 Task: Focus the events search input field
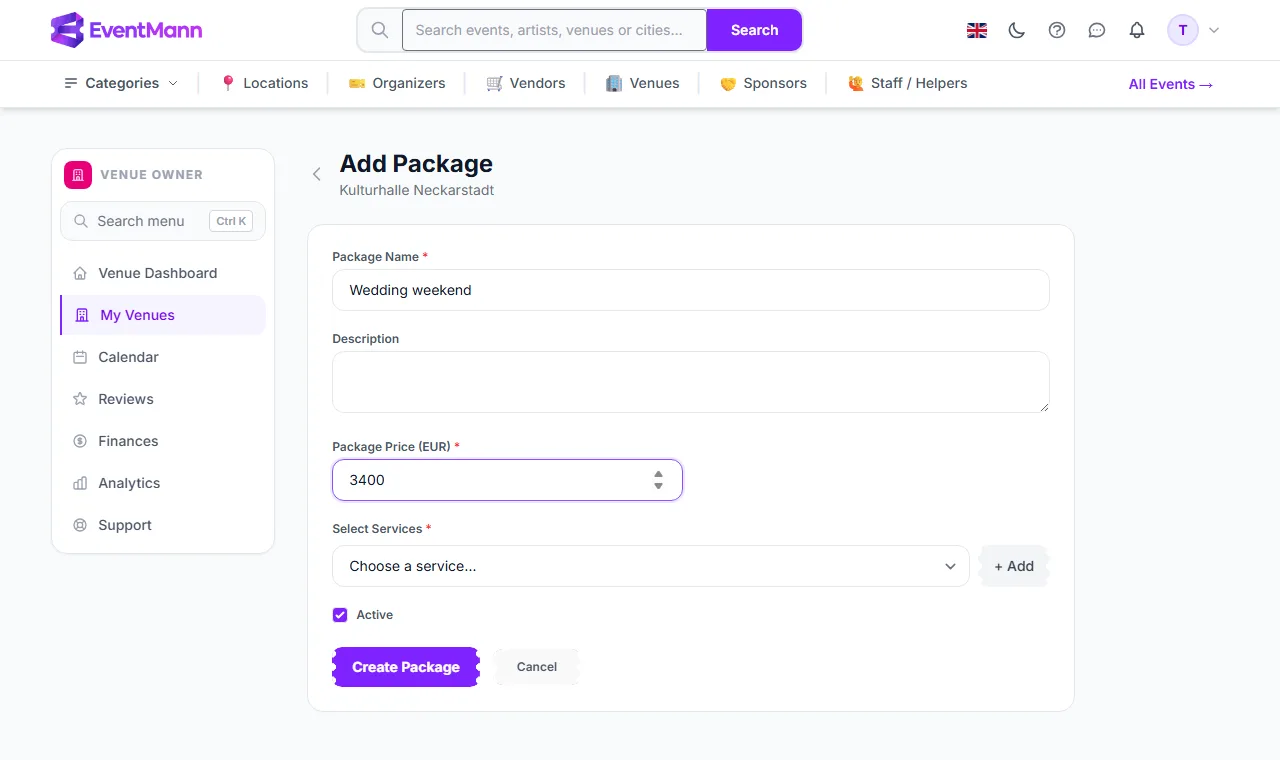tap(554, 30)
